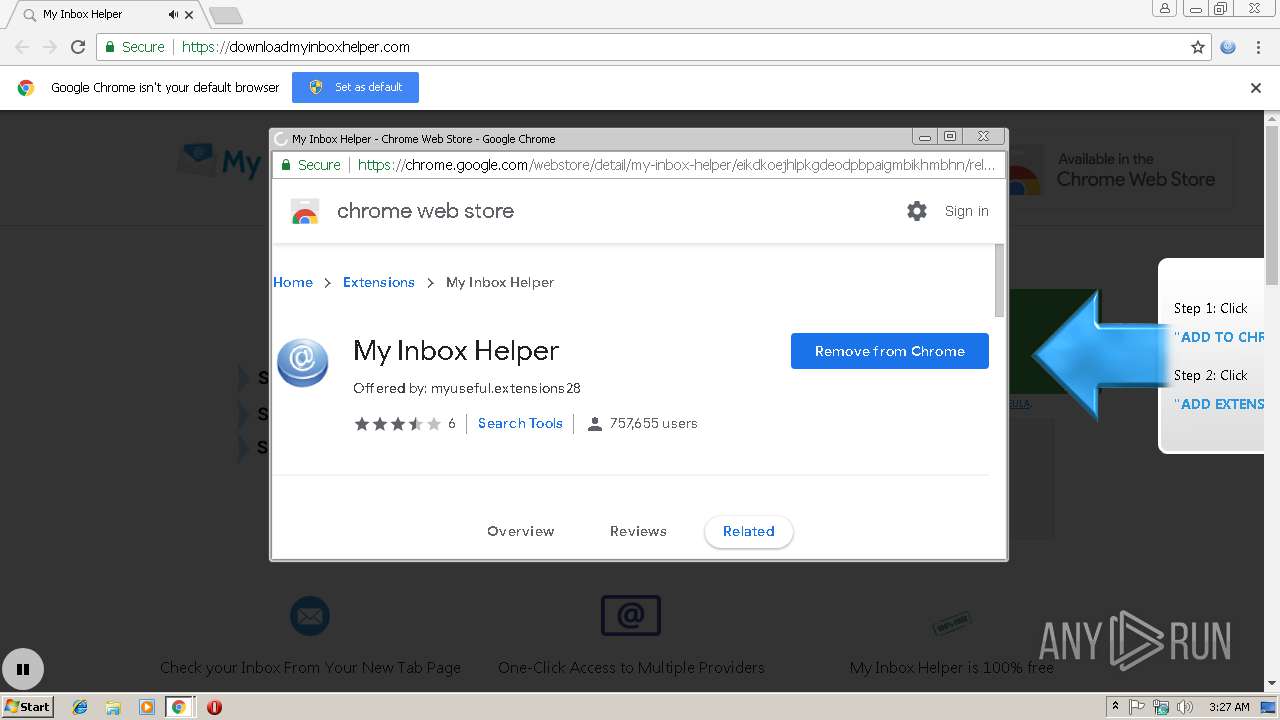This screenshot has height=720, width=1280.
Task: Reload the downloadmyinboxhelper.com page
Action: click(78, 47)
